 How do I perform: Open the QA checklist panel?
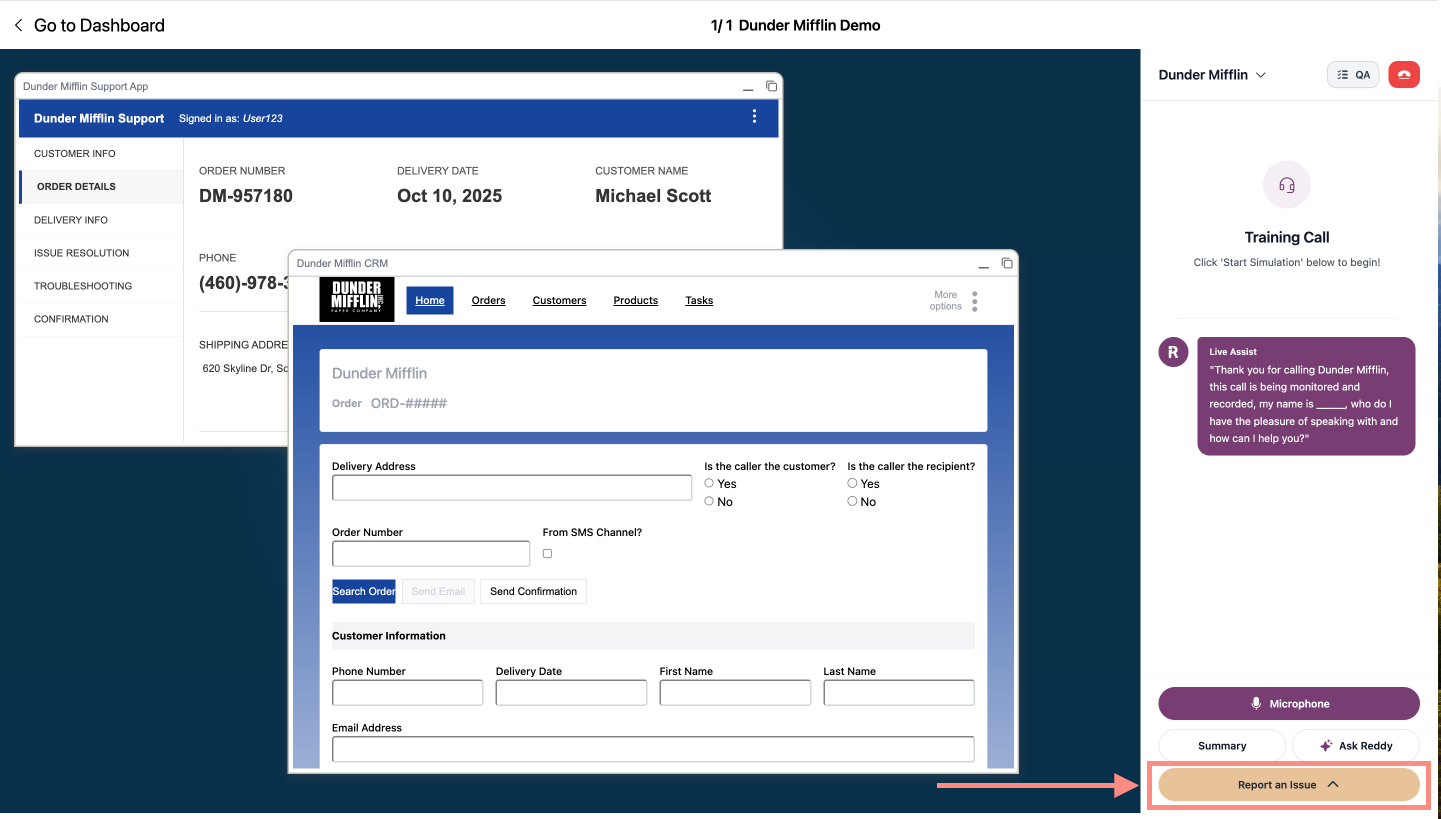coord(1352,74)
